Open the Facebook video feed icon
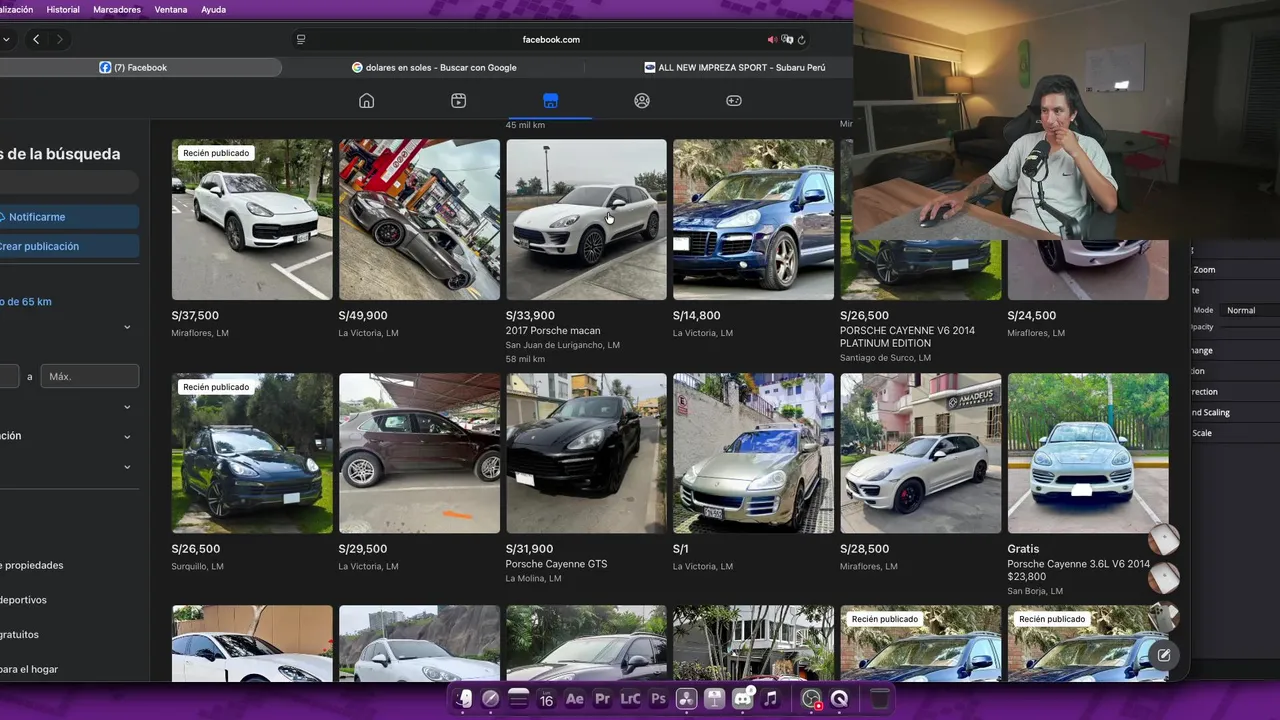The width and height of the screenshot is (1280, 720). click(458, 101)
